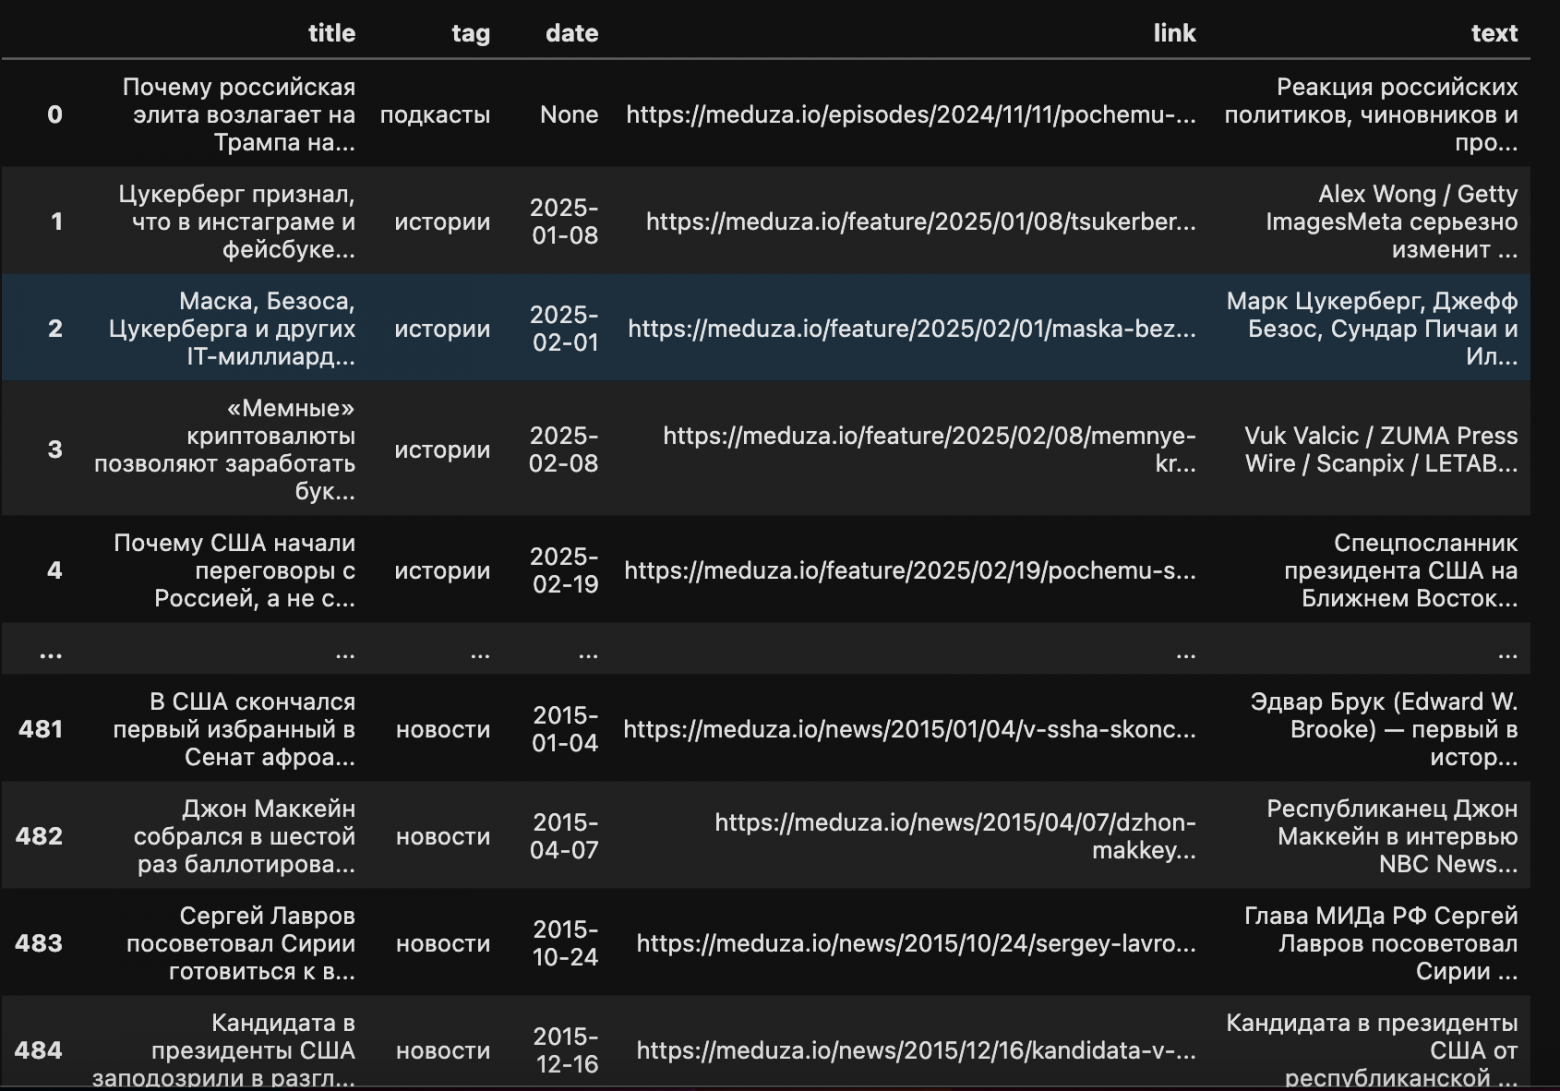Click the 'подкасты' tag cell
1560x1091 pixels.
pyautogui.click(x=435, y=114)
